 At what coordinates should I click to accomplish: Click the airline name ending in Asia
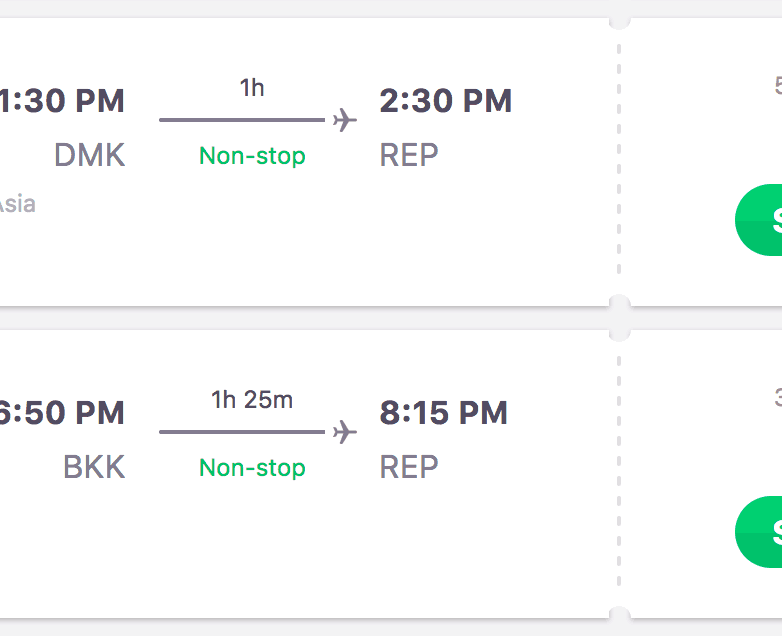click(x=17, y=204)
